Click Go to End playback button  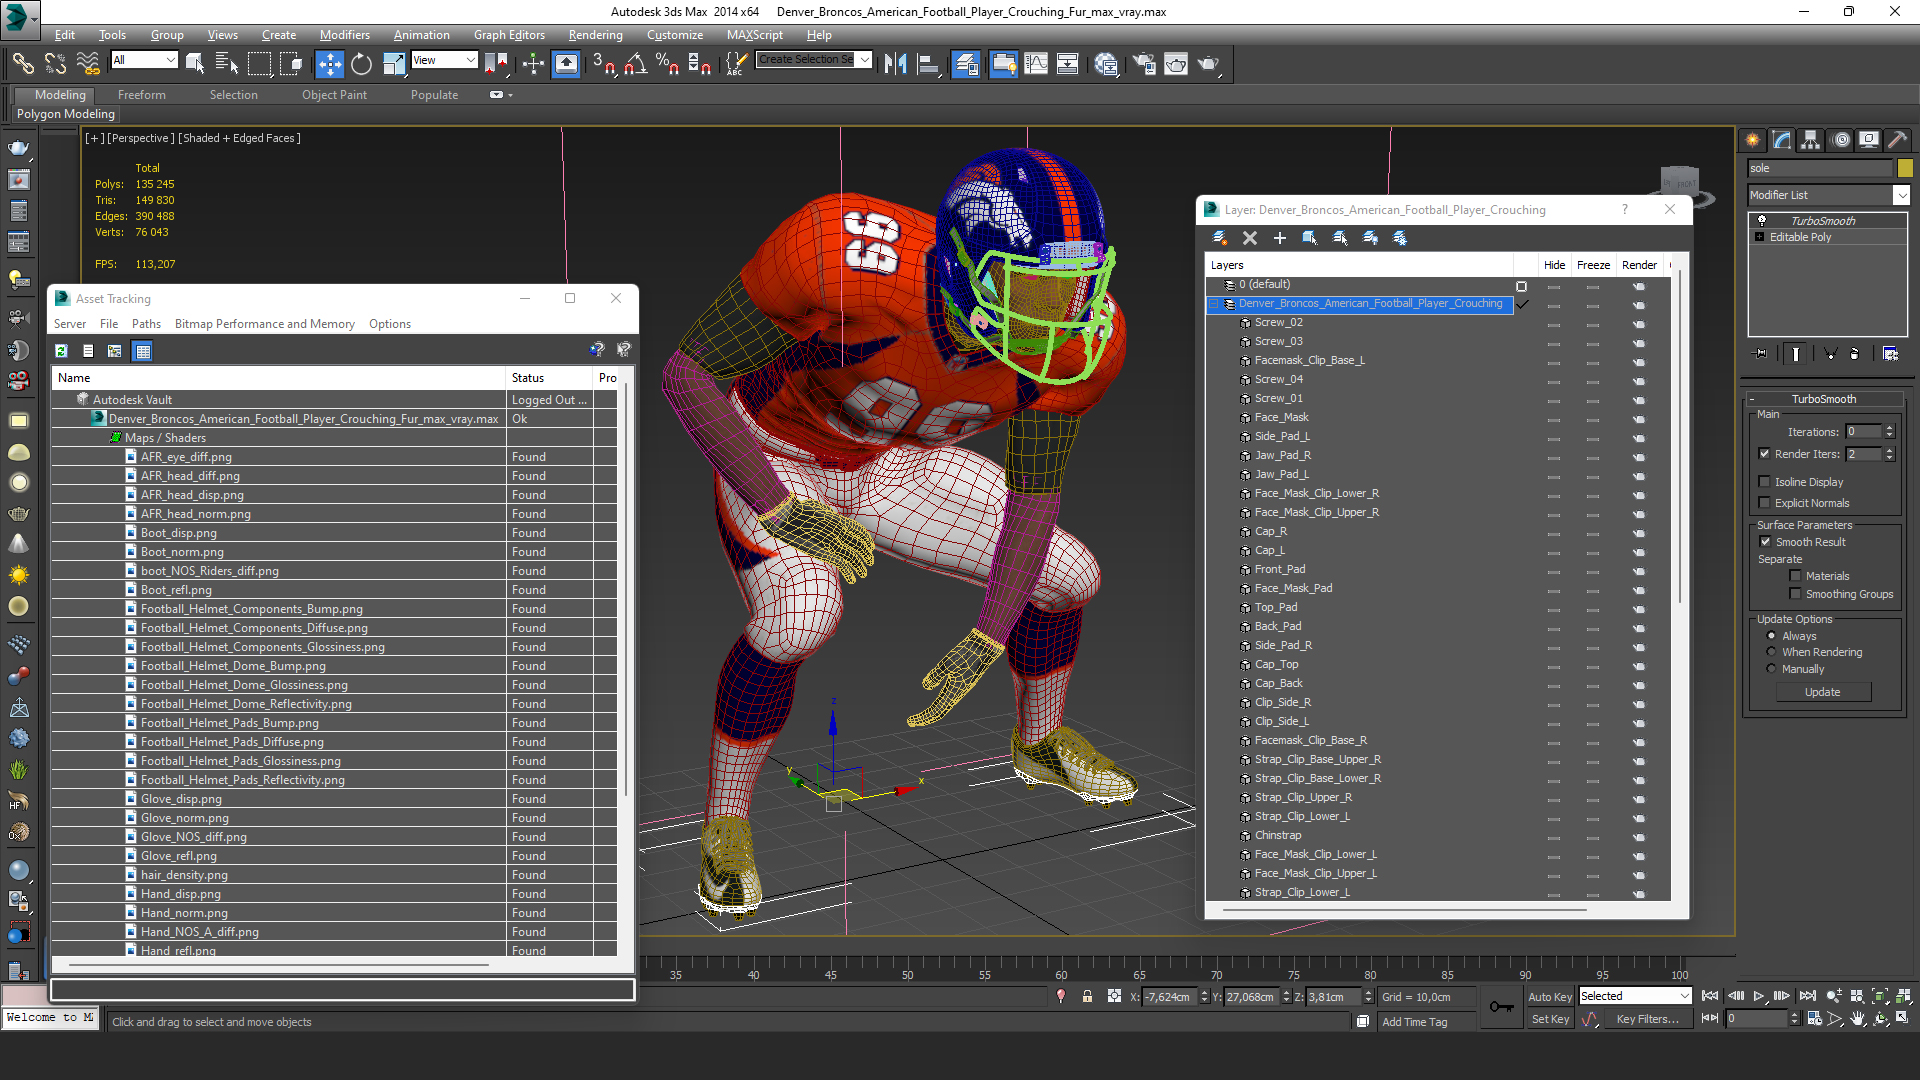coord(1807,996)
